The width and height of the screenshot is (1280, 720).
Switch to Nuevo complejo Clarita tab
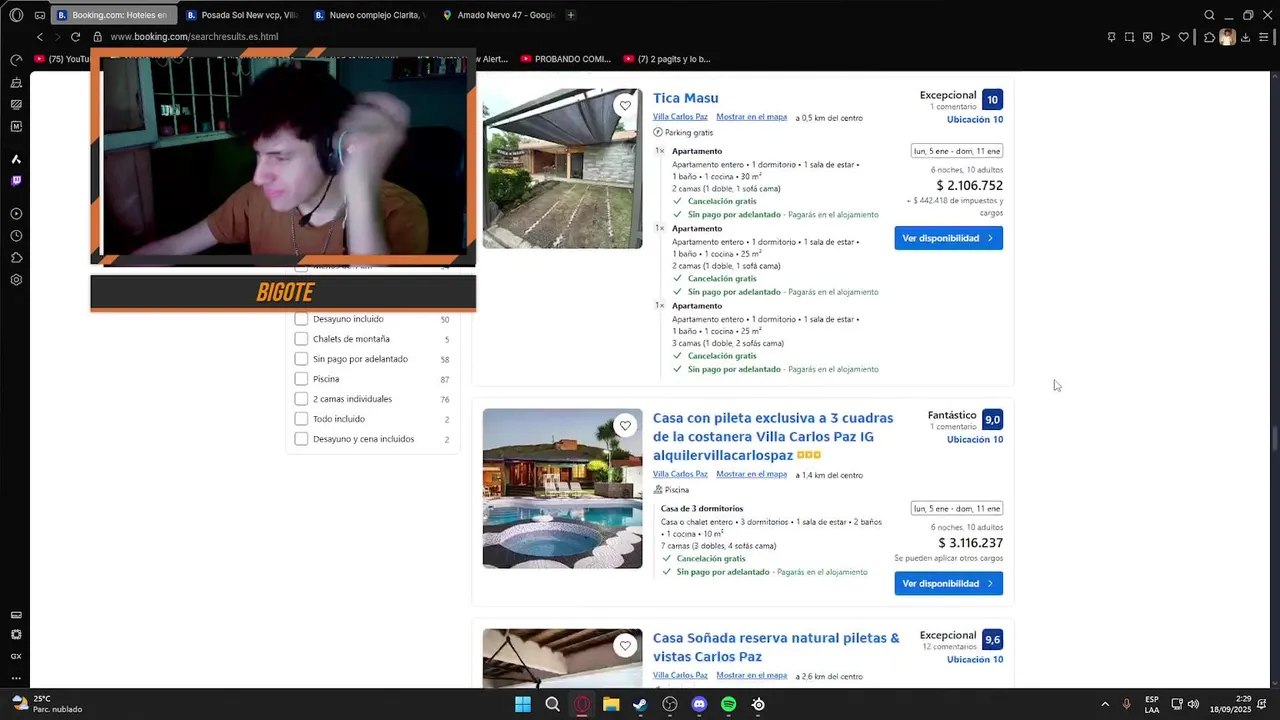tap(370, 15)
